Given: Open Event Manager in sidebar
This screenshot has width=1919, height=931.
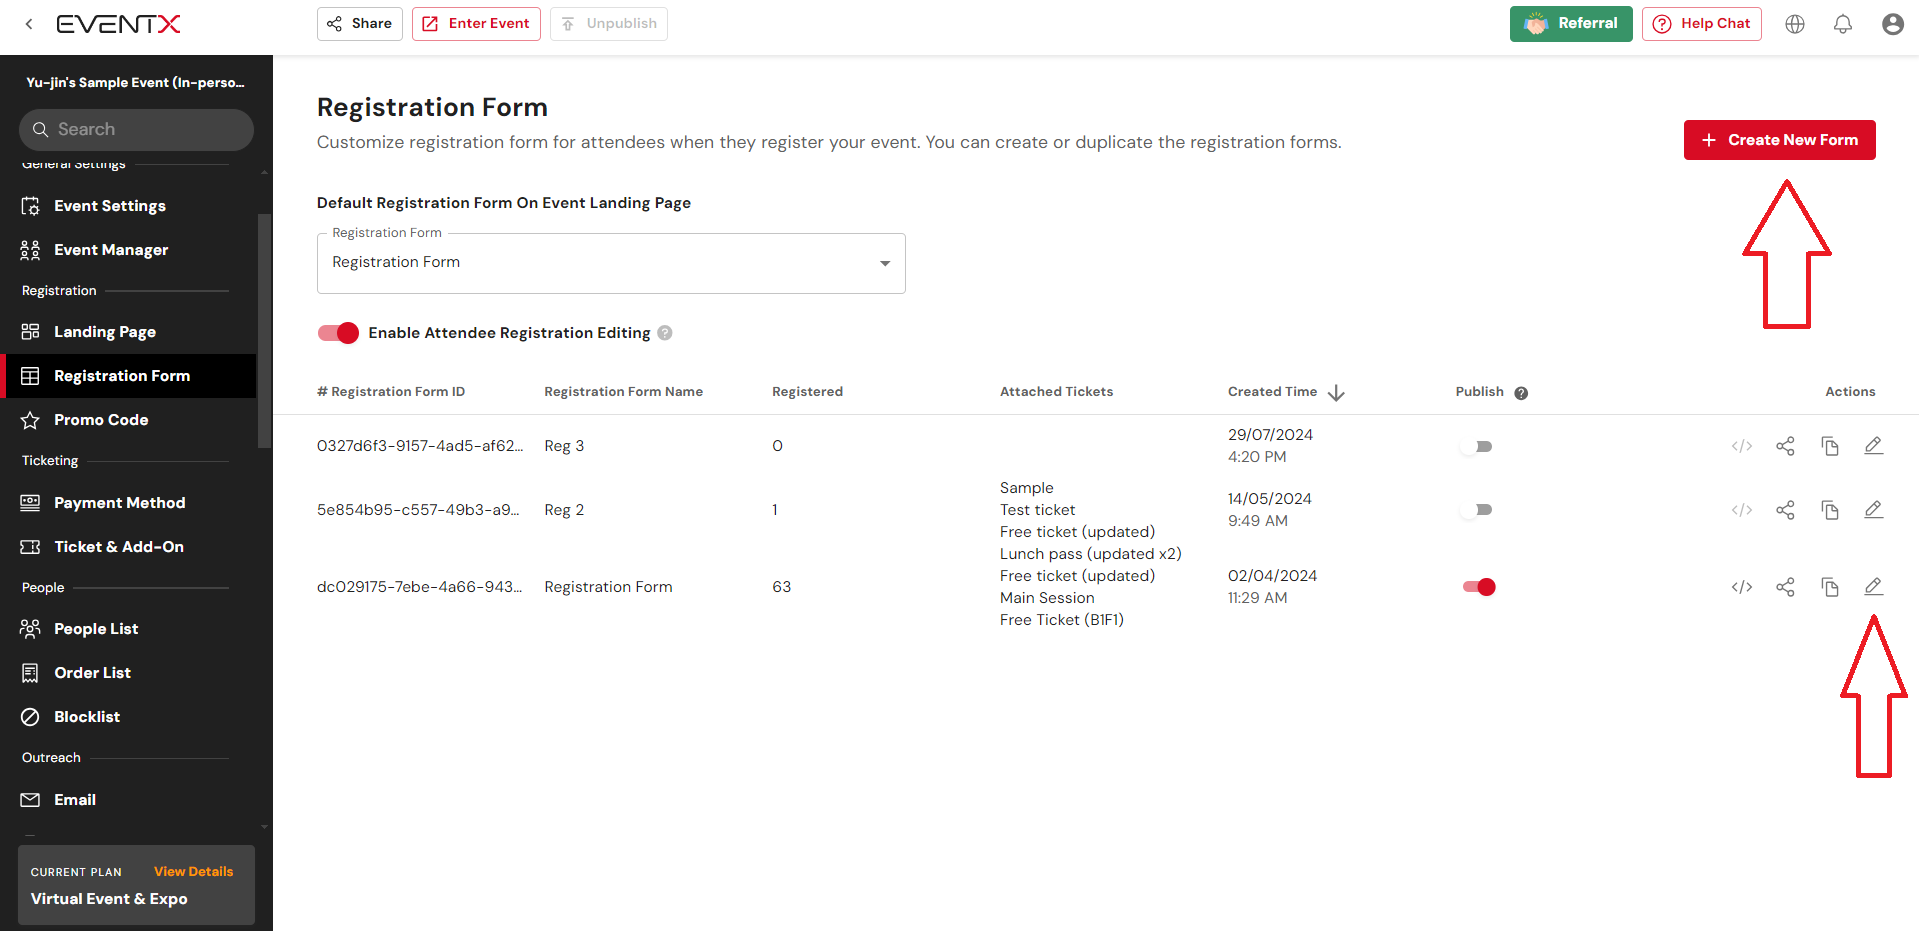Looking at the screenshot, I should click(x=130, y=250).
